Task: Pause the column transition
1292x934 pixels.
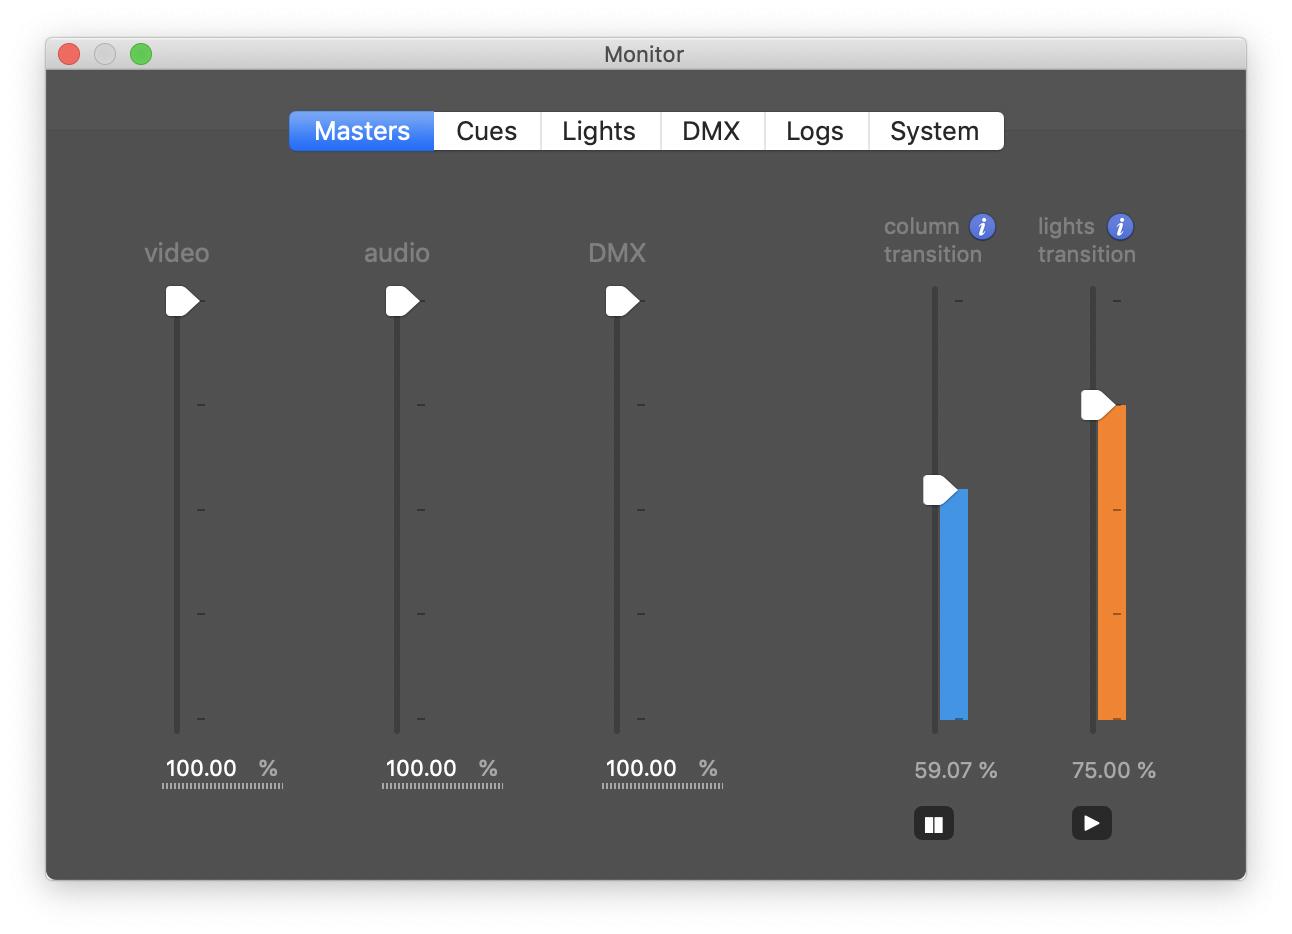Action: pyautogui.click(x=933, y=824)
